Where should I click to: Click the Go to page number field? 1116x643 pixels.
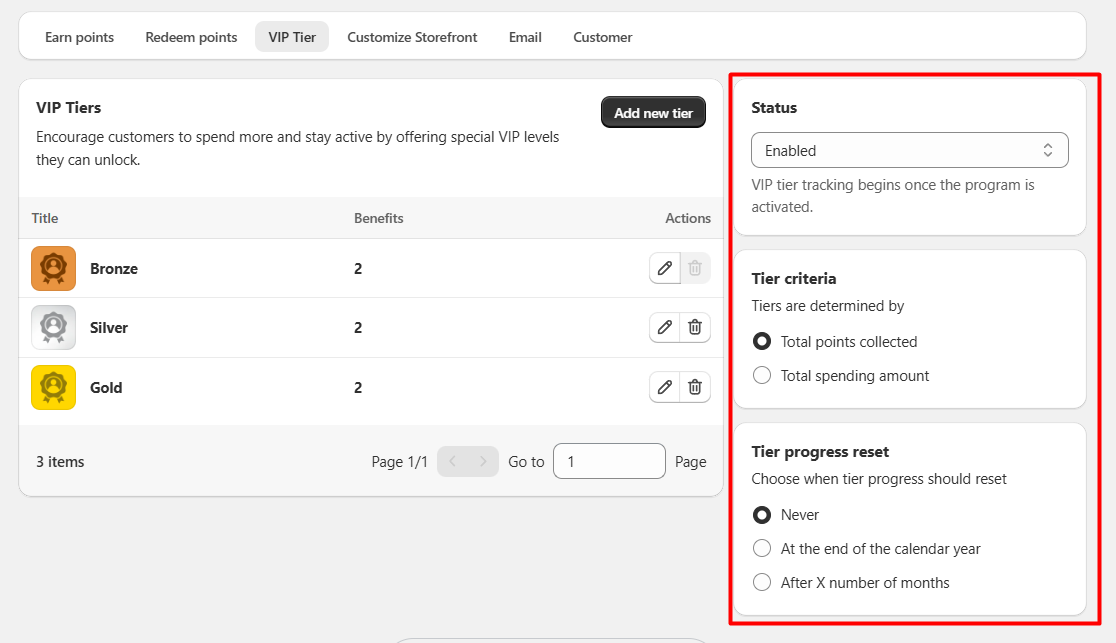pos(609,461)
